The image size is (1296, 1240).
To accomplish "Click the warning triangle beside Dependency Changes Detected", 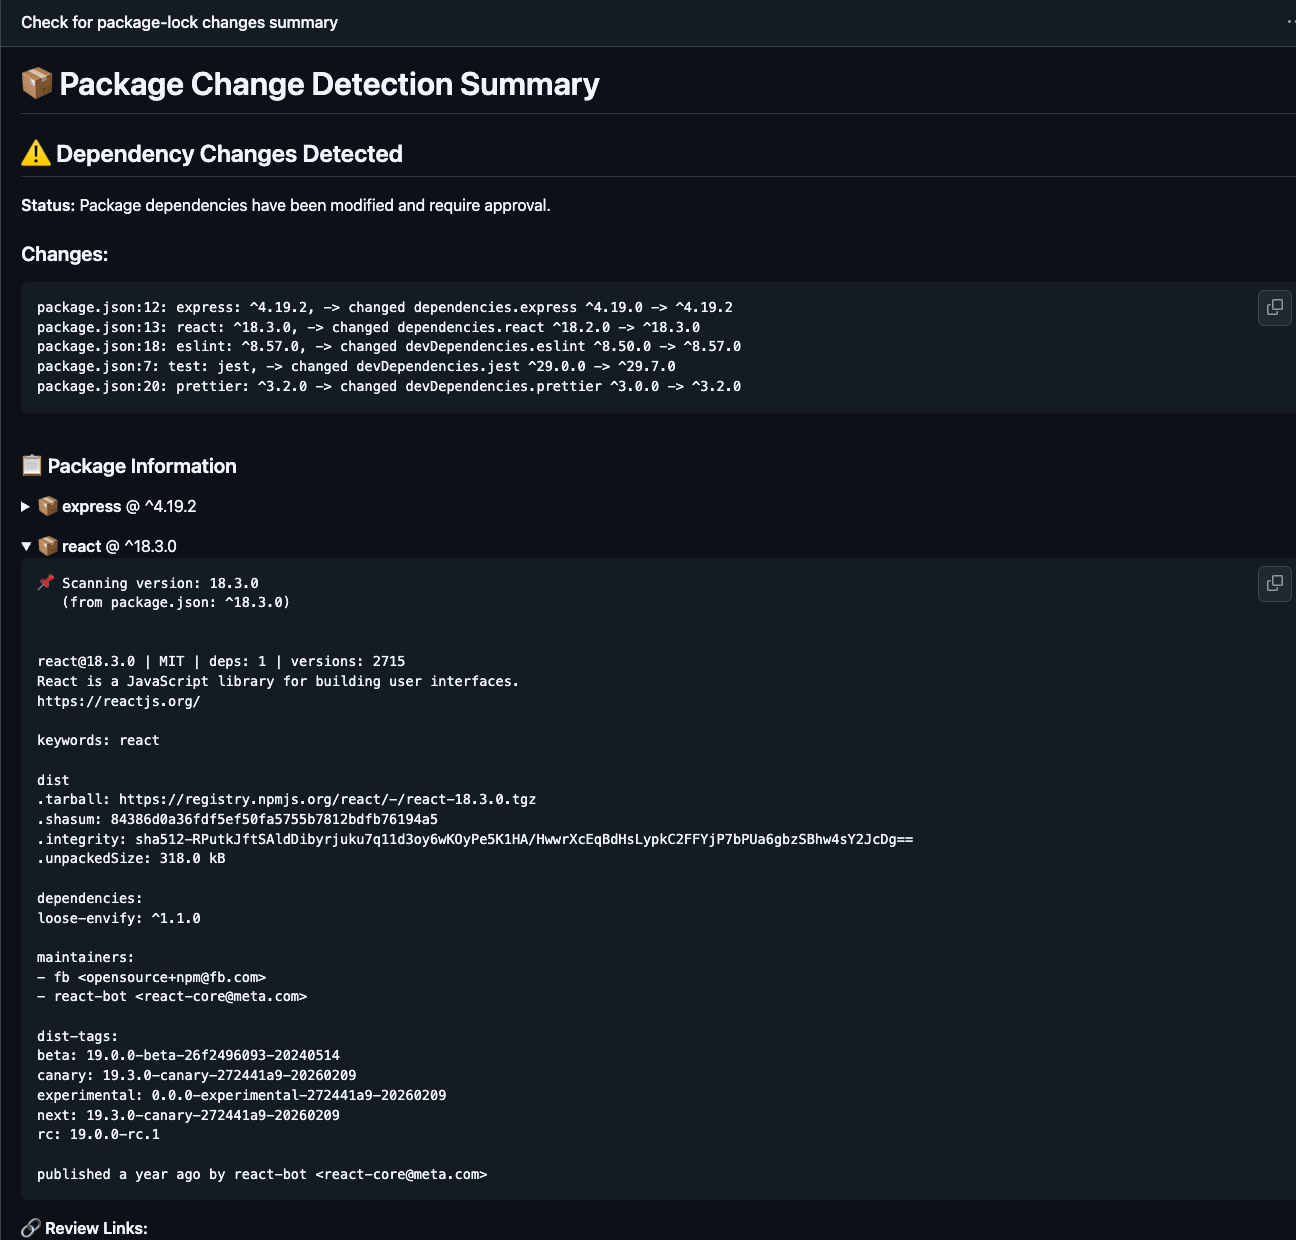I will pos(34,152).
